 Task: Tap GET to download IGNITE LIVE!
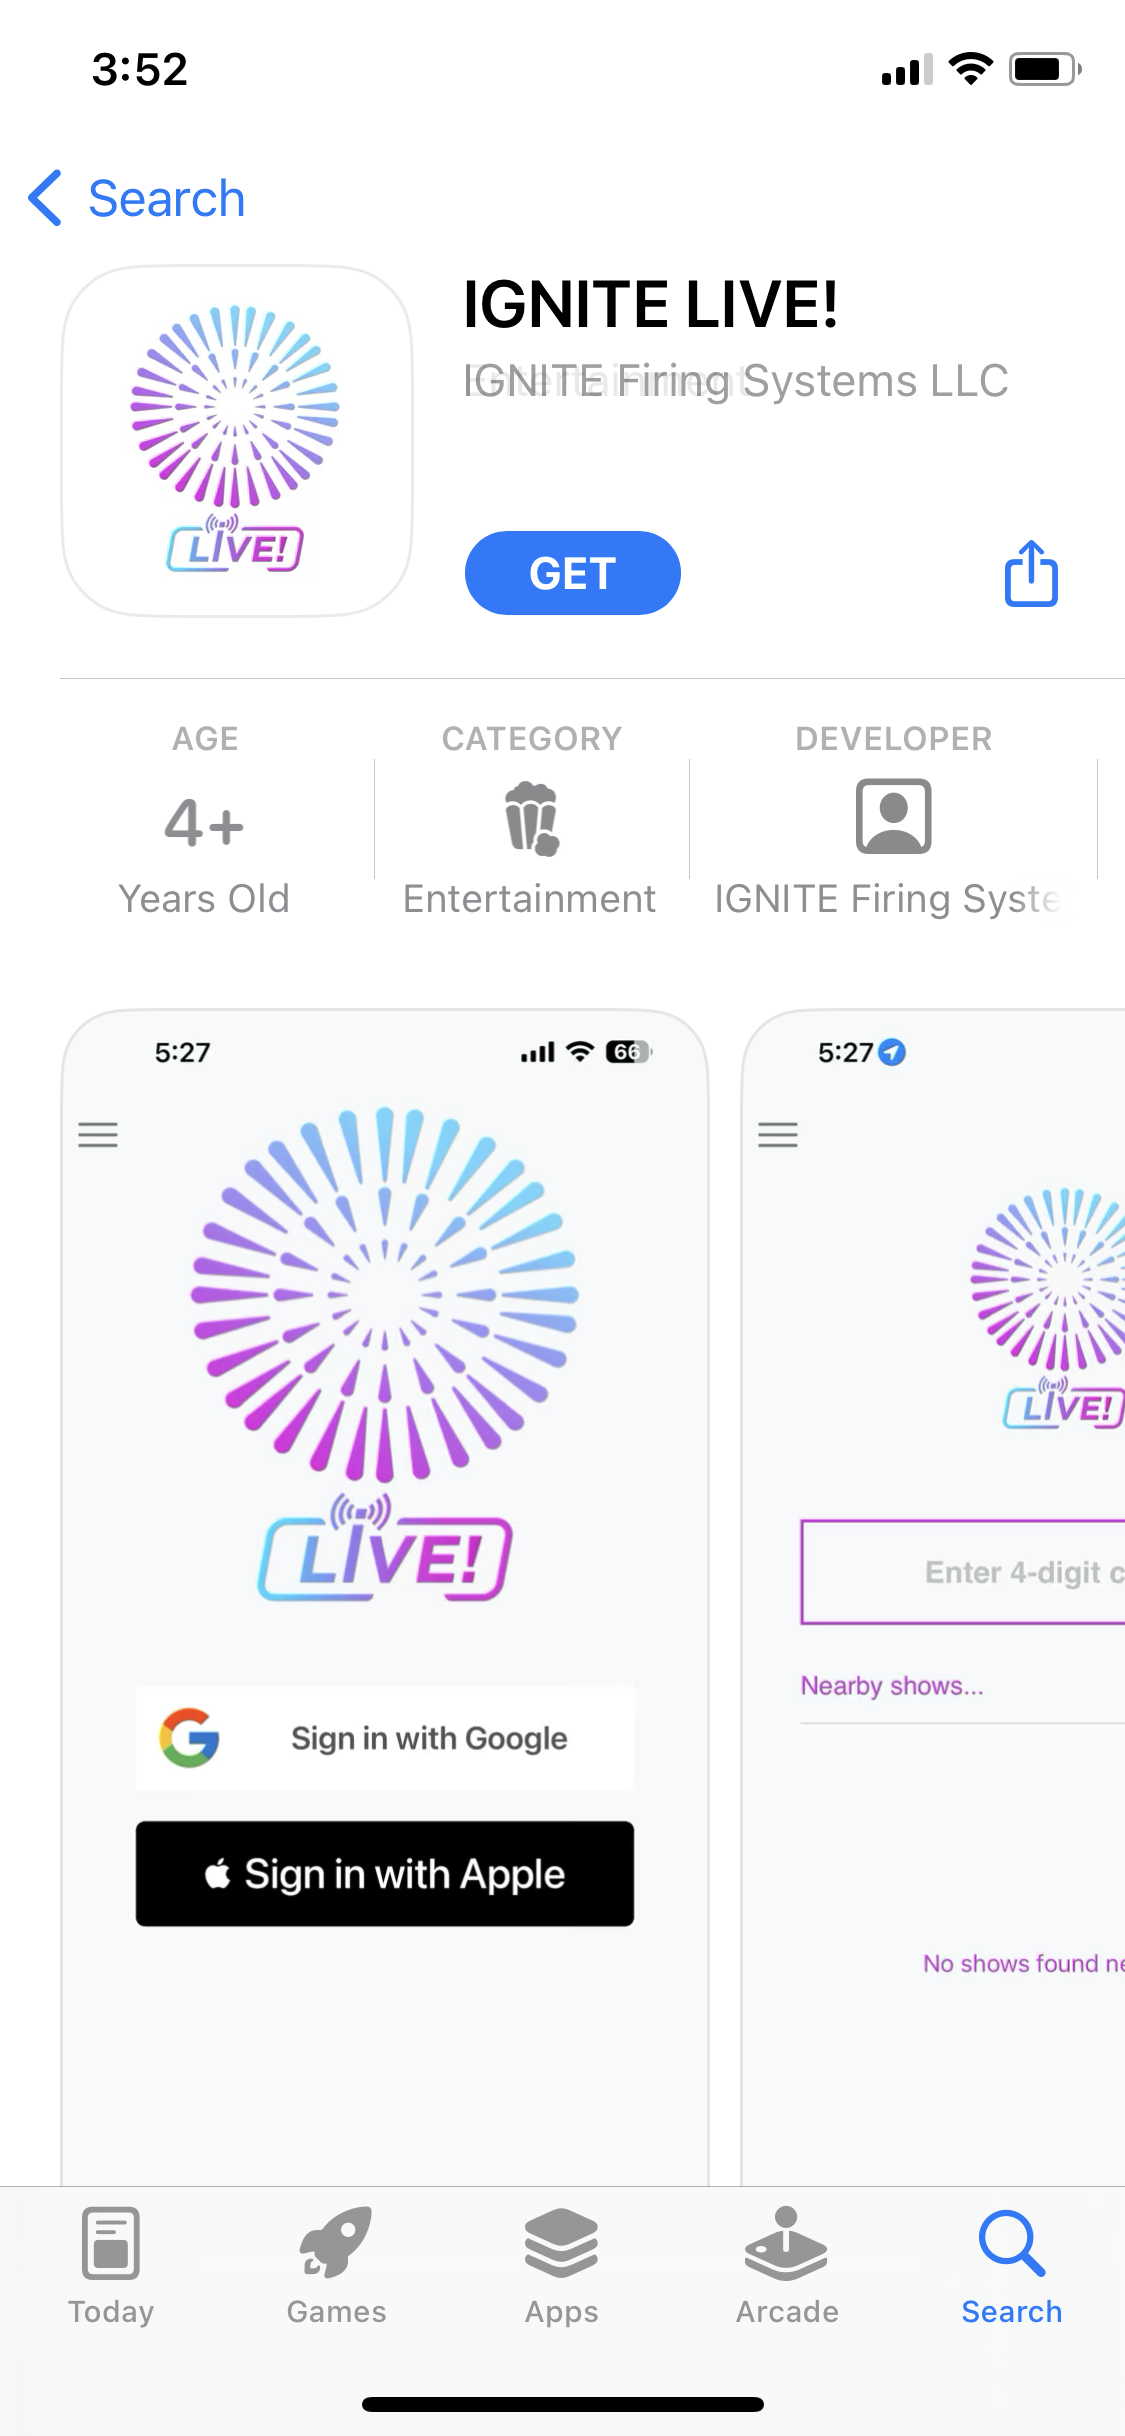tap(572, 572)
